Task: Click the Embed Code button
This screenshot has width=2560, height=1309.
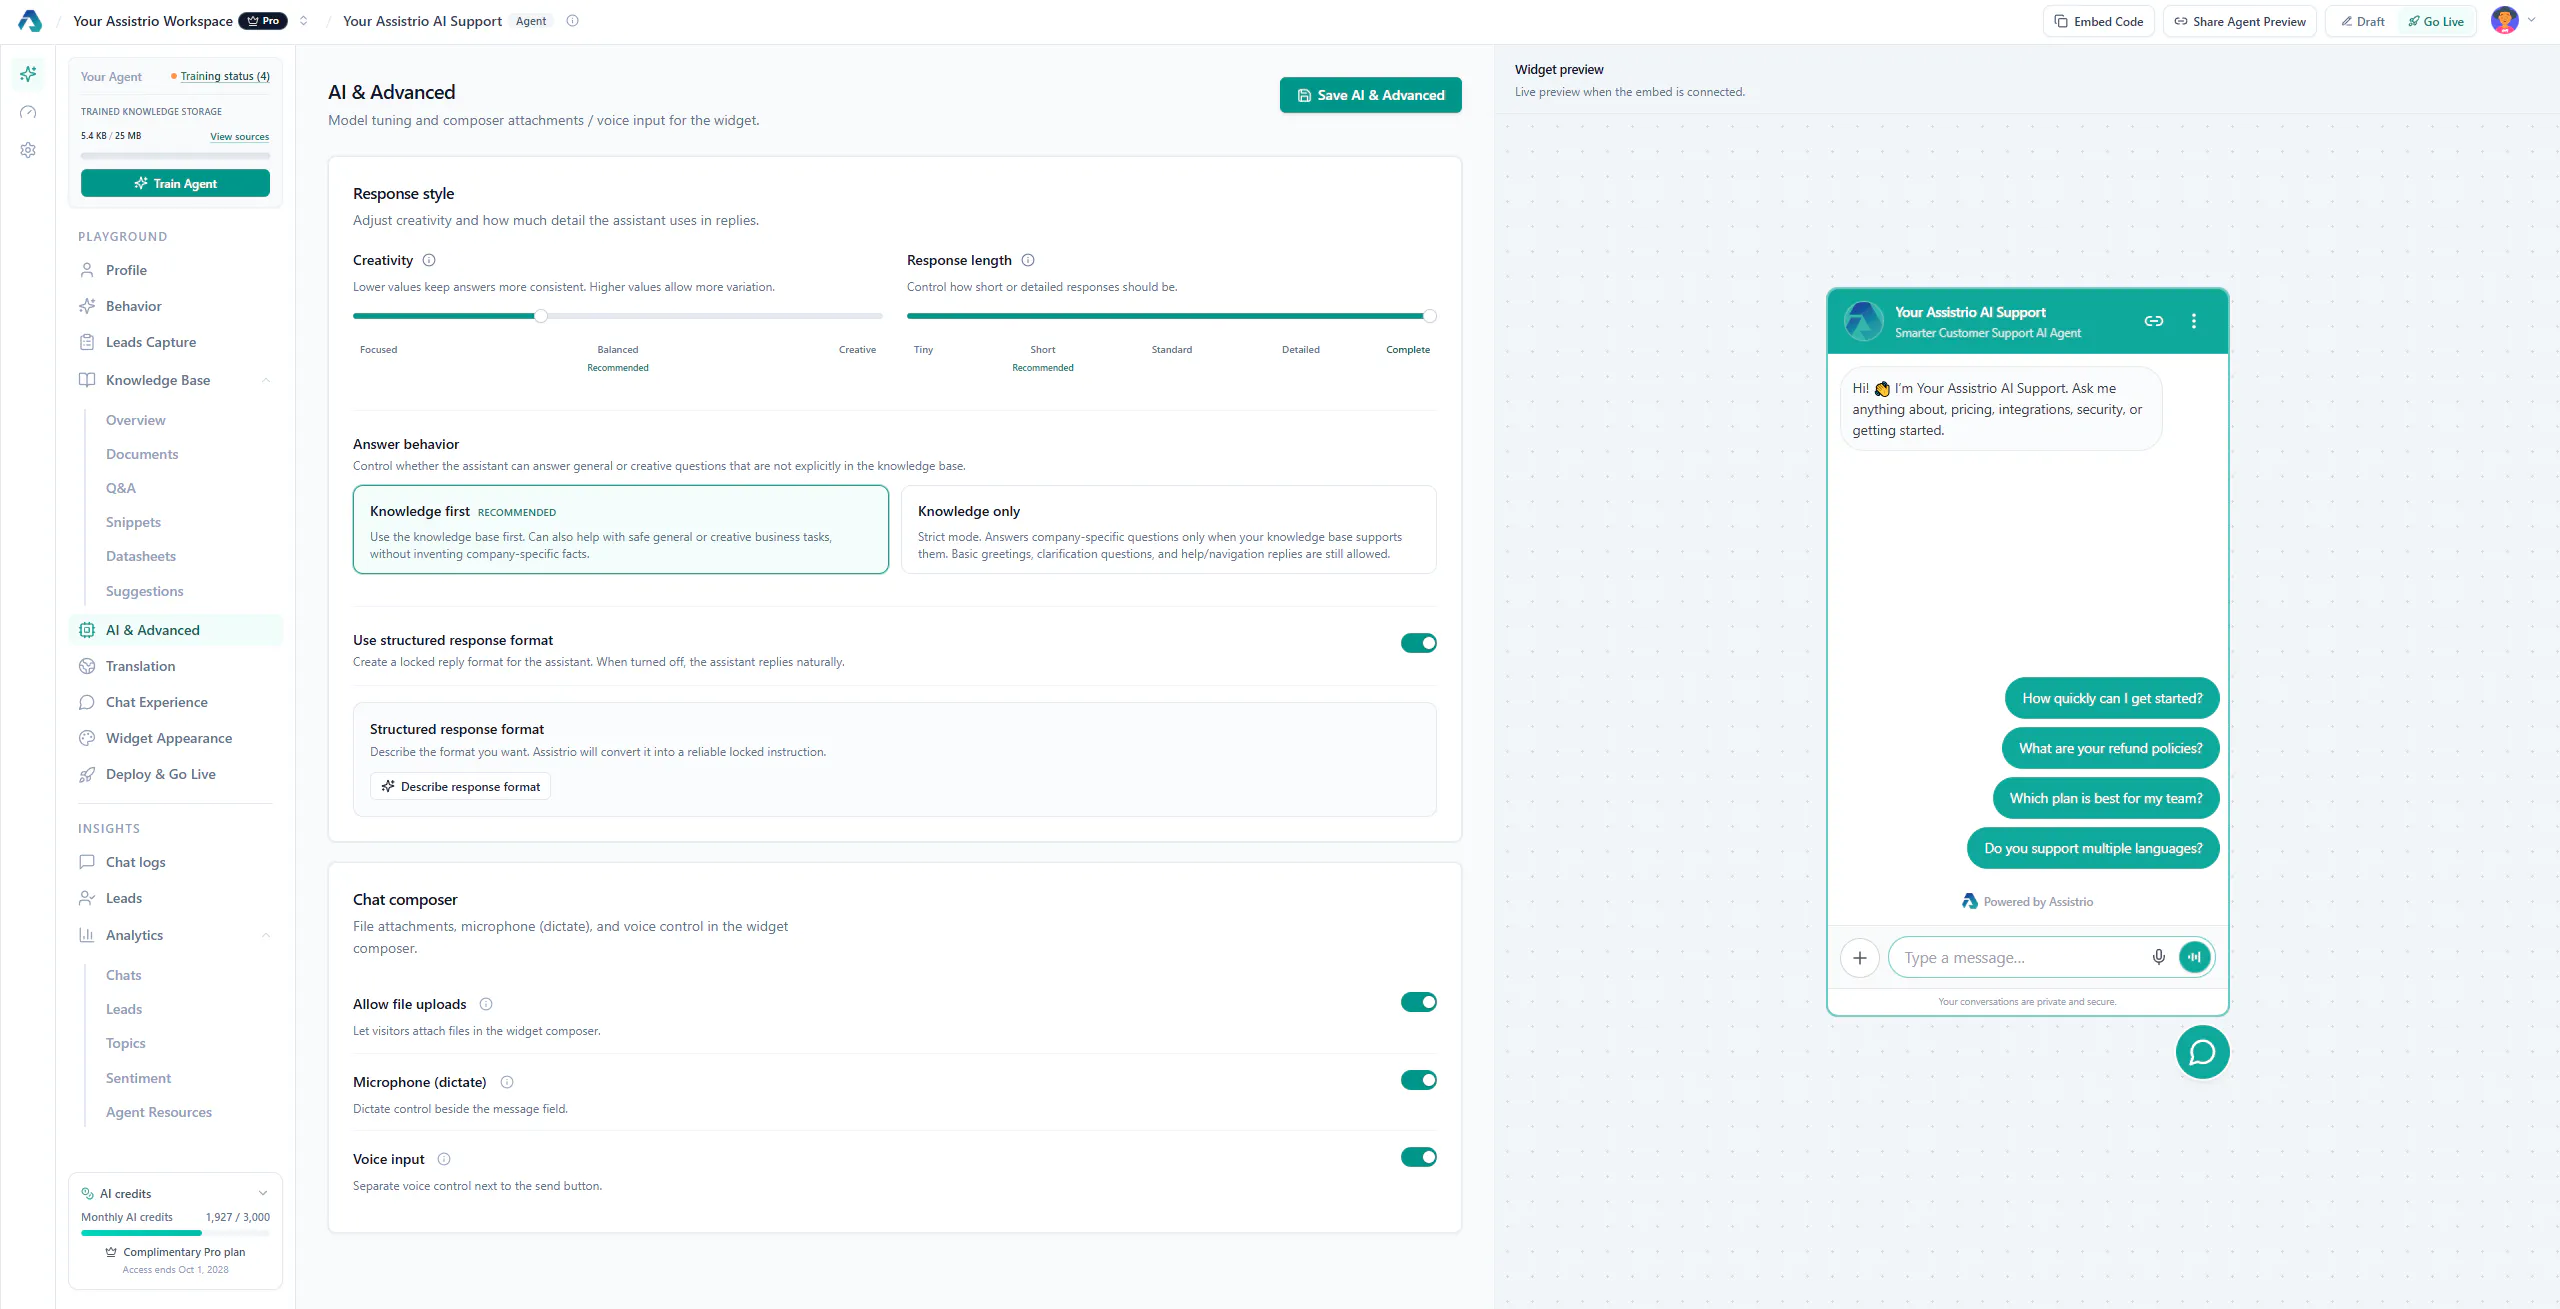Action: [2098, 21]
